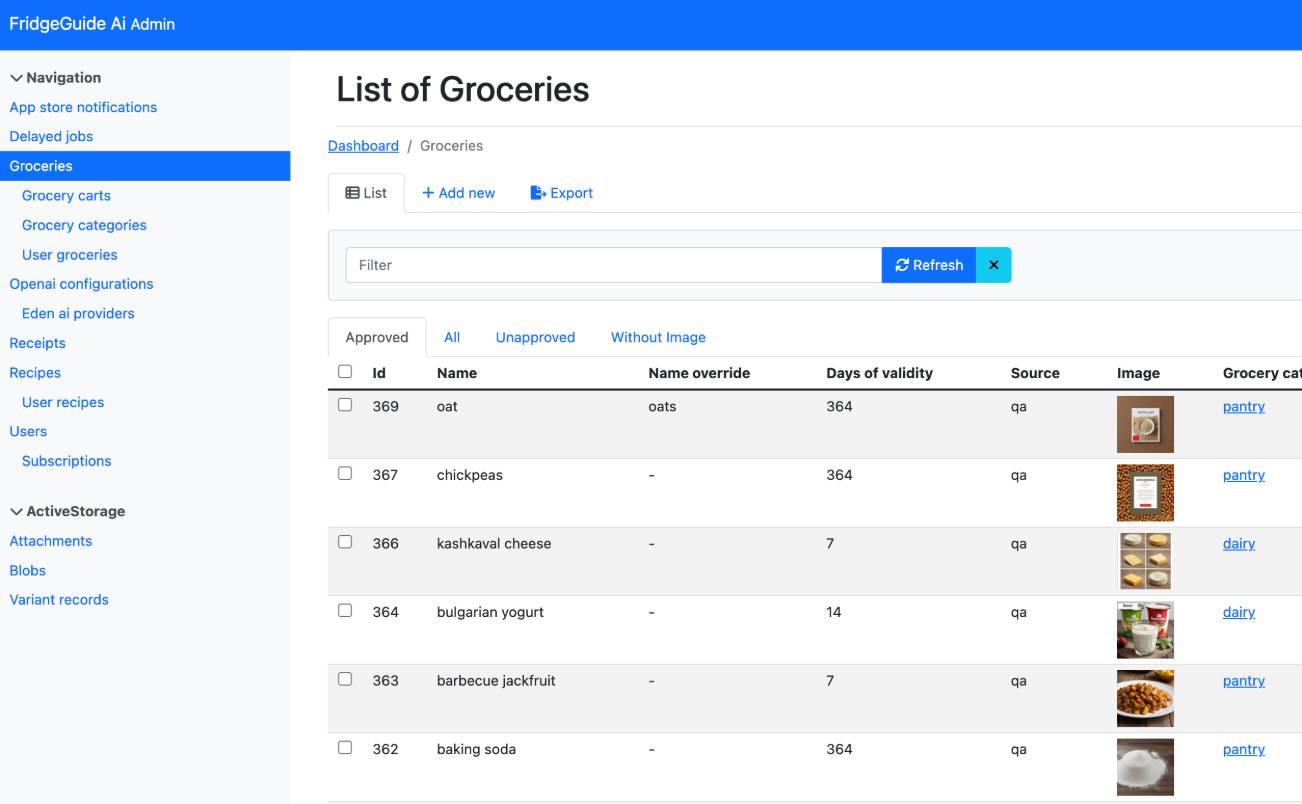Image resolution: width=1302 pixels, height=804 pixels.
Task: Click the Refresh button
Action: [x=929, y=265]
